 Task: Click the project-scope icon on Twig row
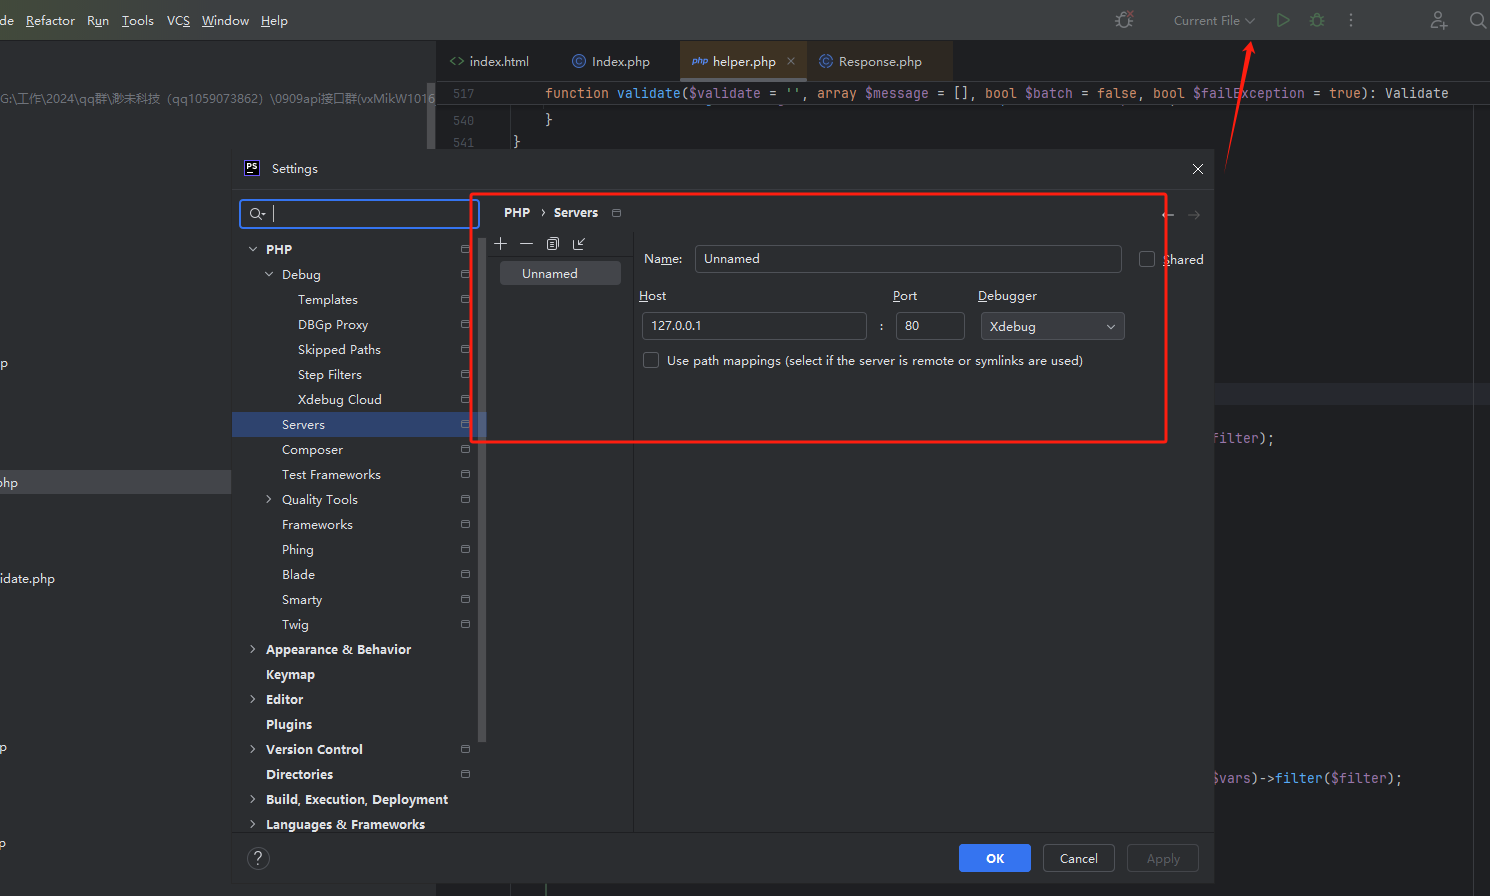pos(465,624)
